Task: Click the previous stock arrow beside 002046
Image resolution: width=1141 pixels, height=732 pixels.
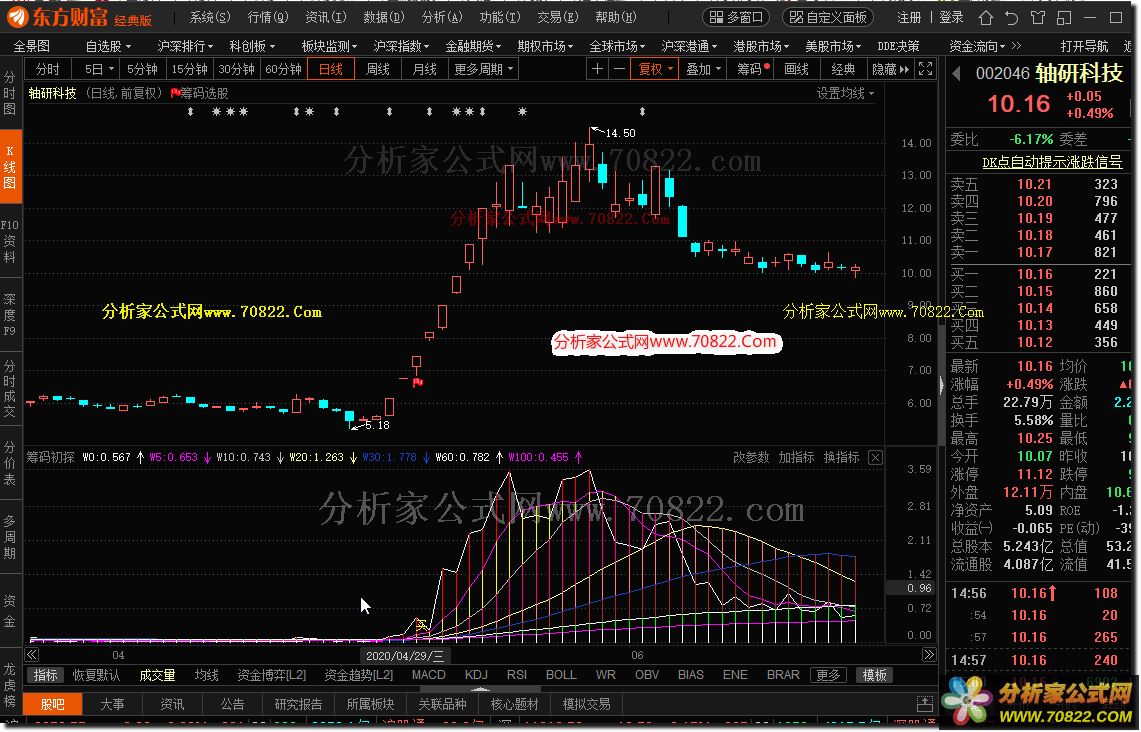Action: click(x=956, y=73)
